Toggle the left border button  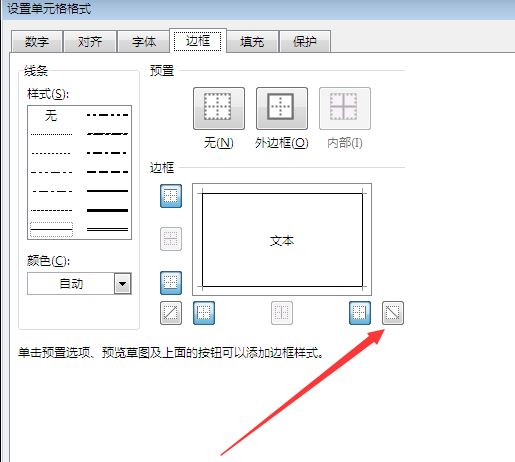tap(204, 313)
